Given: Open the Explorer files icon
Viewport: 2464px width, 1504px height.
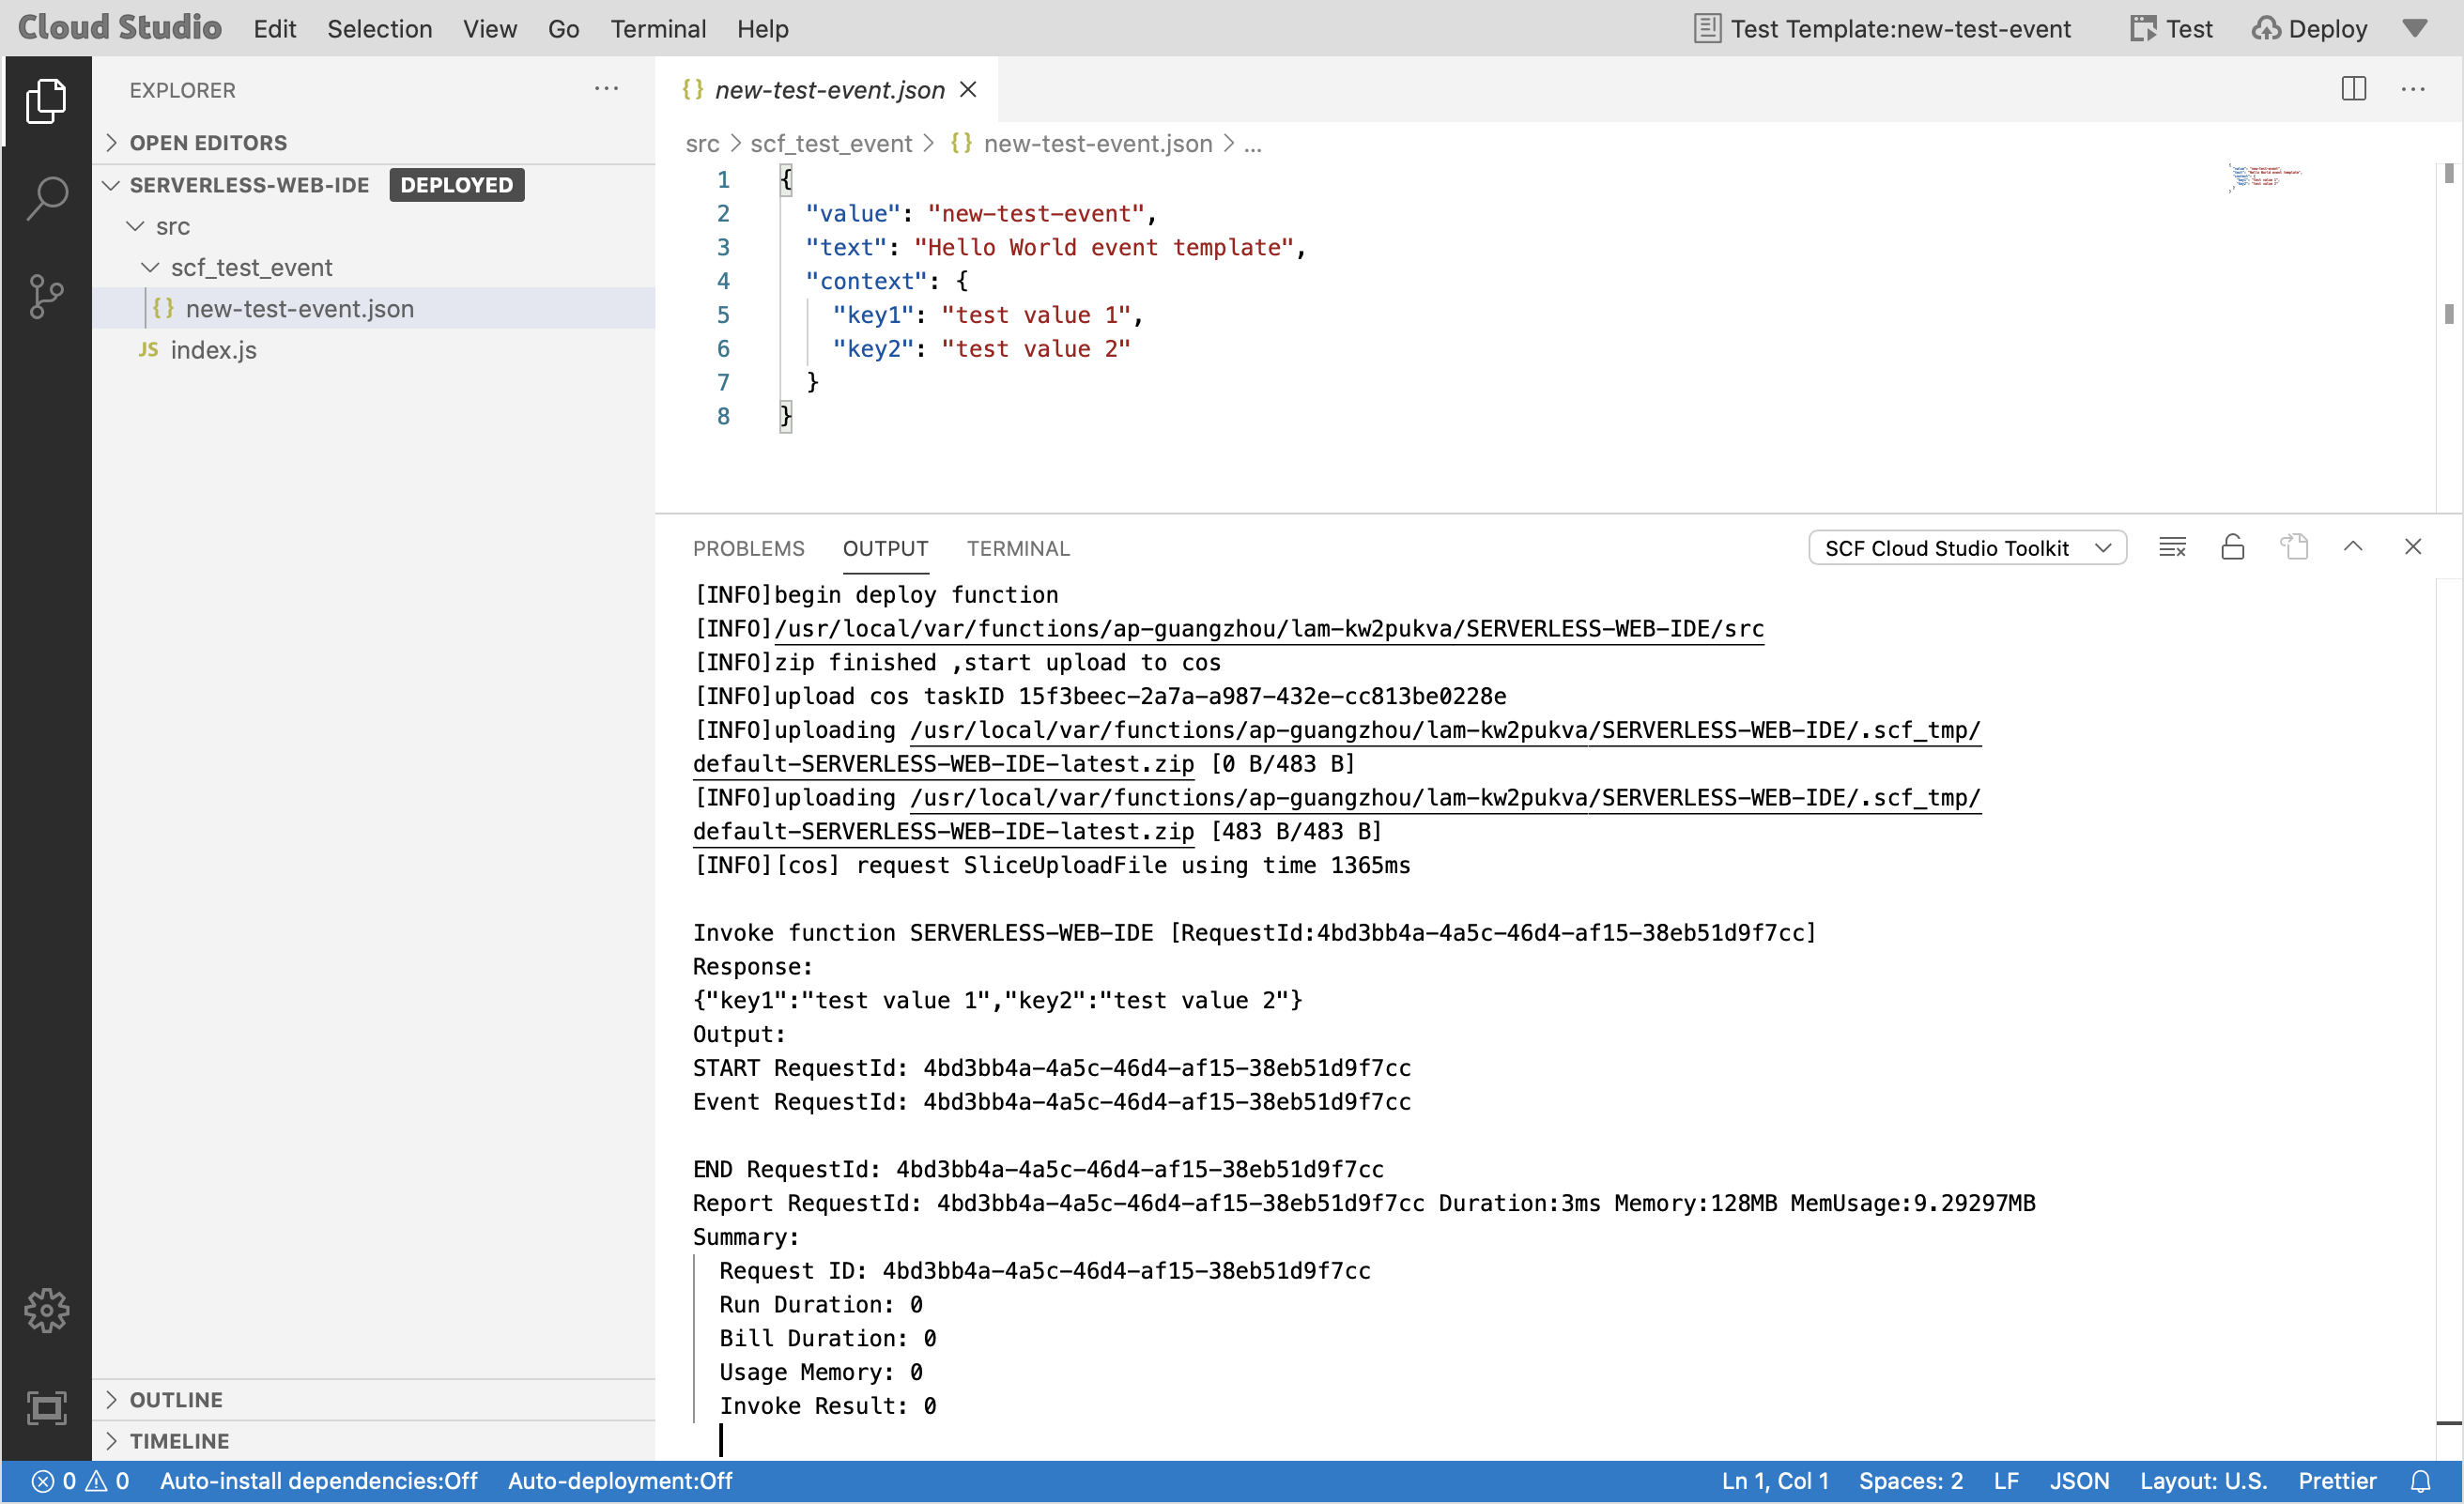Looking at the screenshot, I should pyautogui.click(x=46, y=101).
